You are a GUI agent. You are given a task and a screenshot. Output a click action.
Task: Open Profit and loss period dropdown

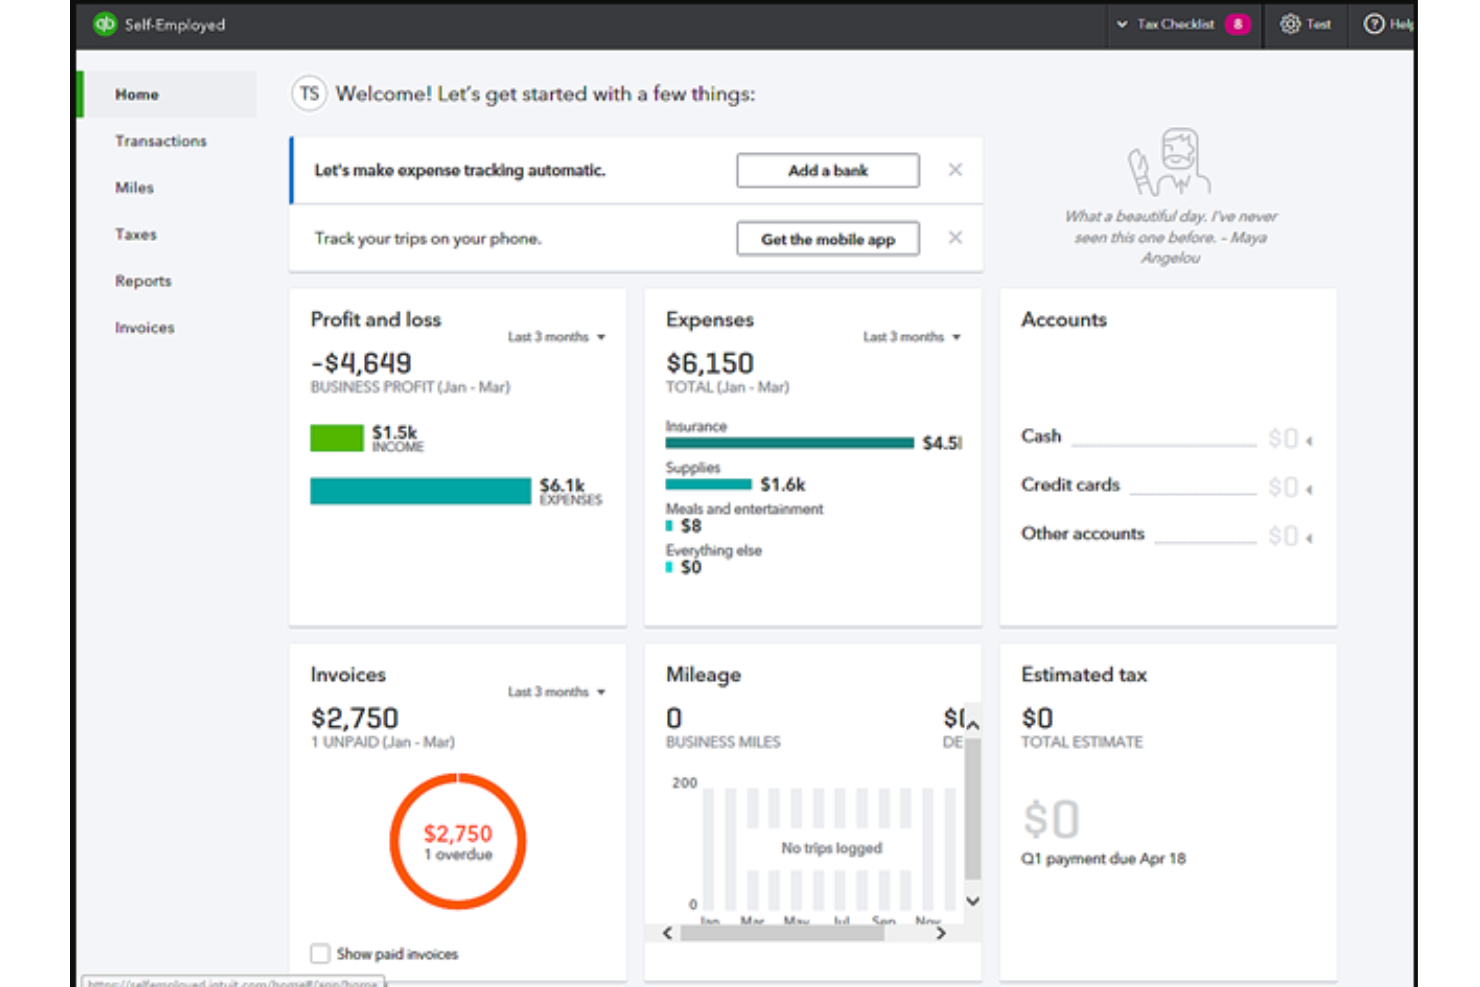[x=557, y=337]
